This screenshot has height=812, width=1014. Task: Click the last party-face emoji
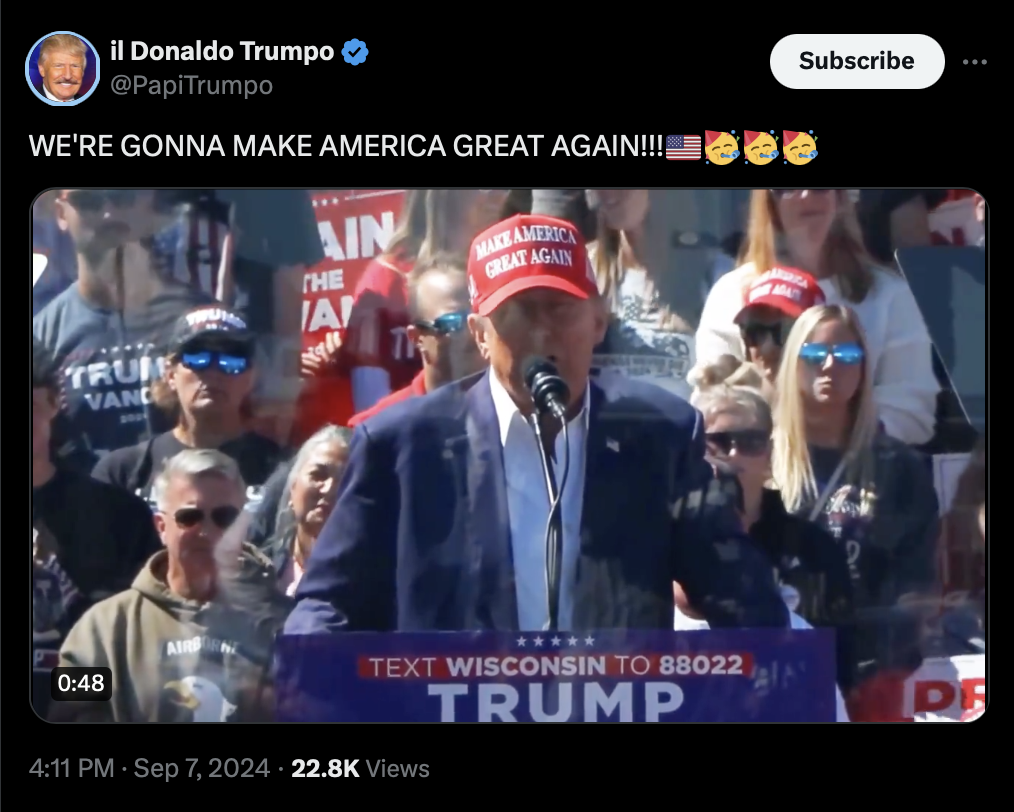[x=800, y=147]
